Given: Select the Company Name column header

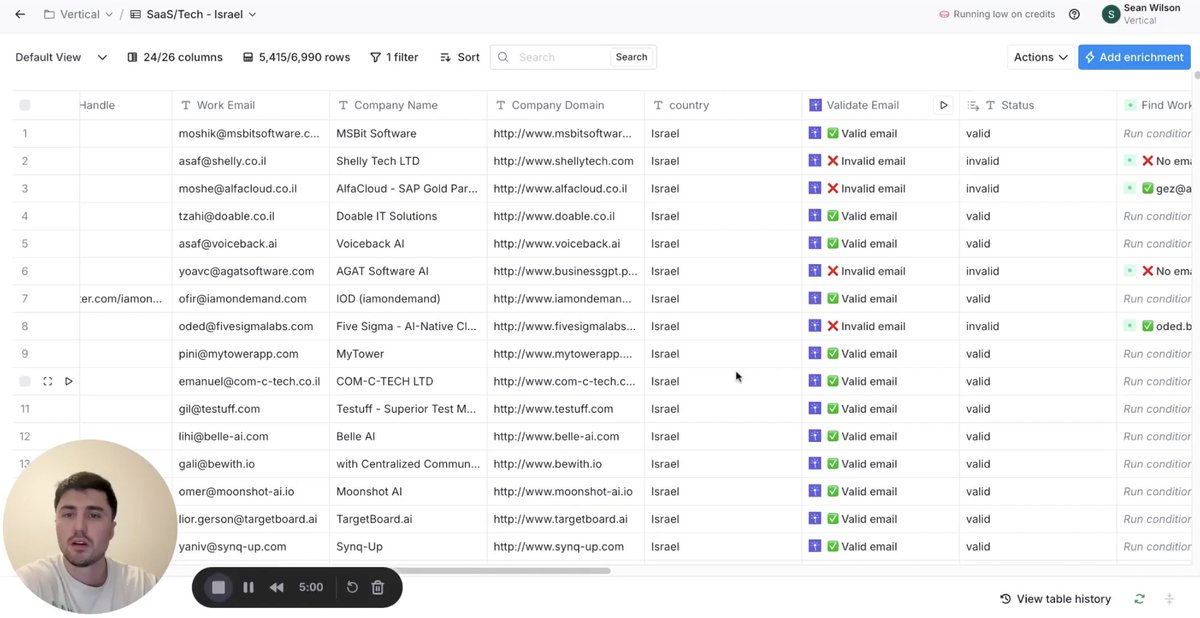Looking at the screenshot, I should (x=408, y=105).
